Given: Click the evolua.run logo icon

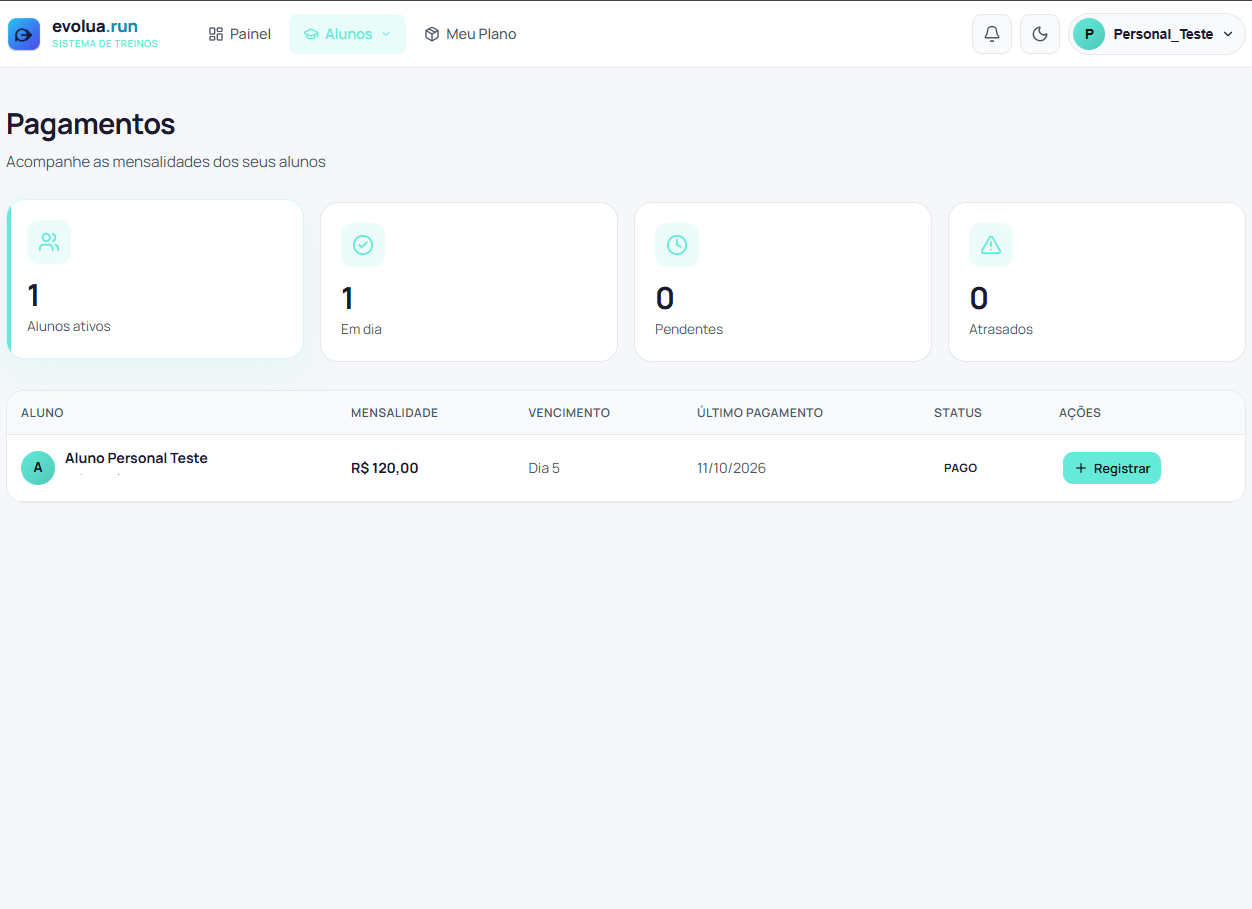Looking at the screenshot, I should pos(24,34).
